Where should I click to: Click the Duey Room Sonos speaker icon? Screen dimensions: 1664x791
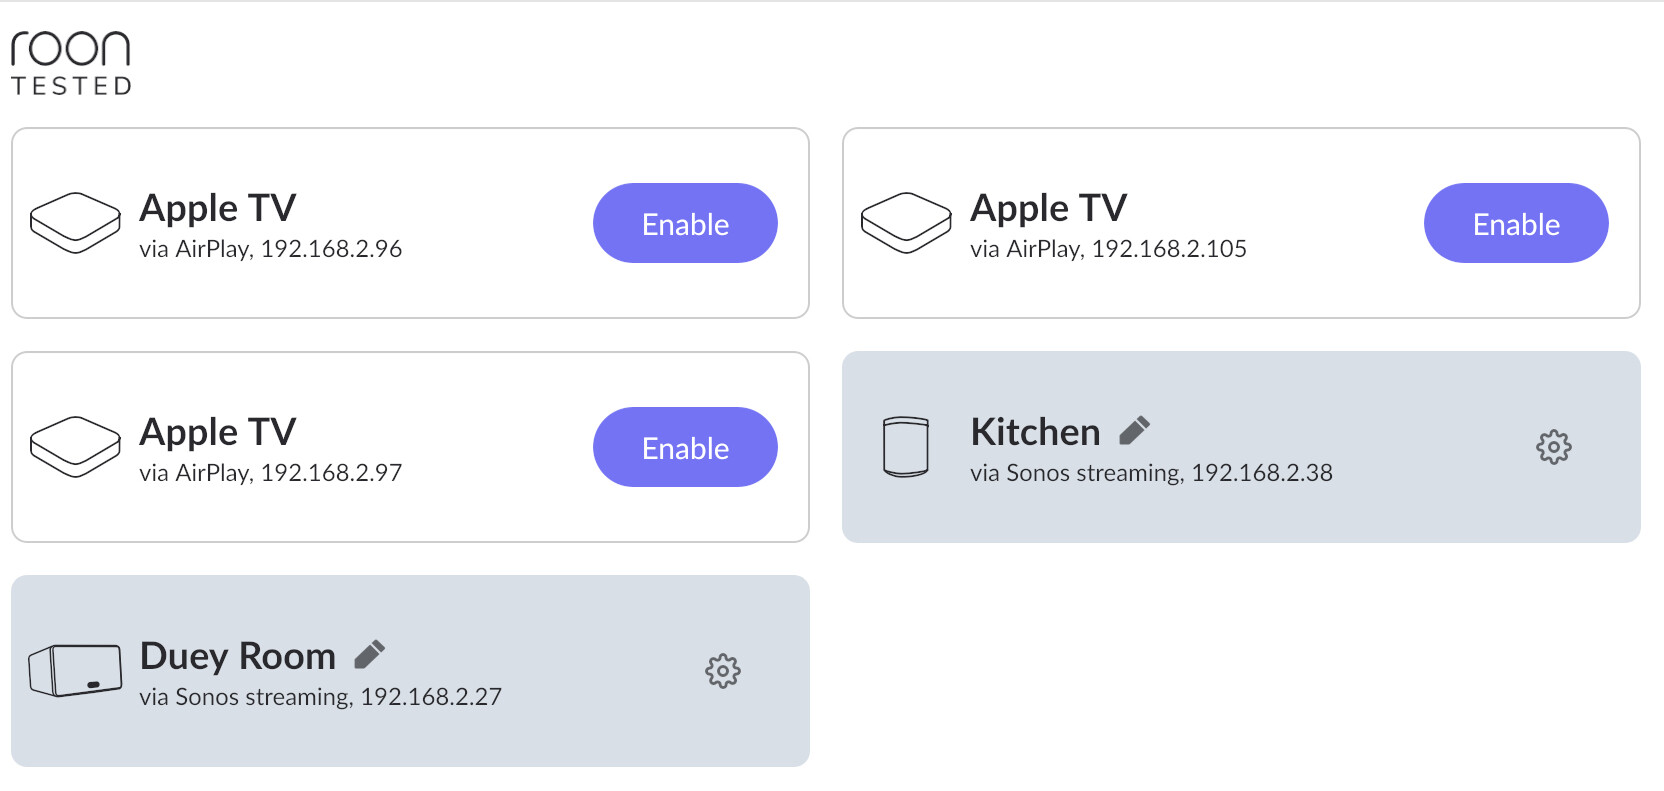tap(75, 670)
